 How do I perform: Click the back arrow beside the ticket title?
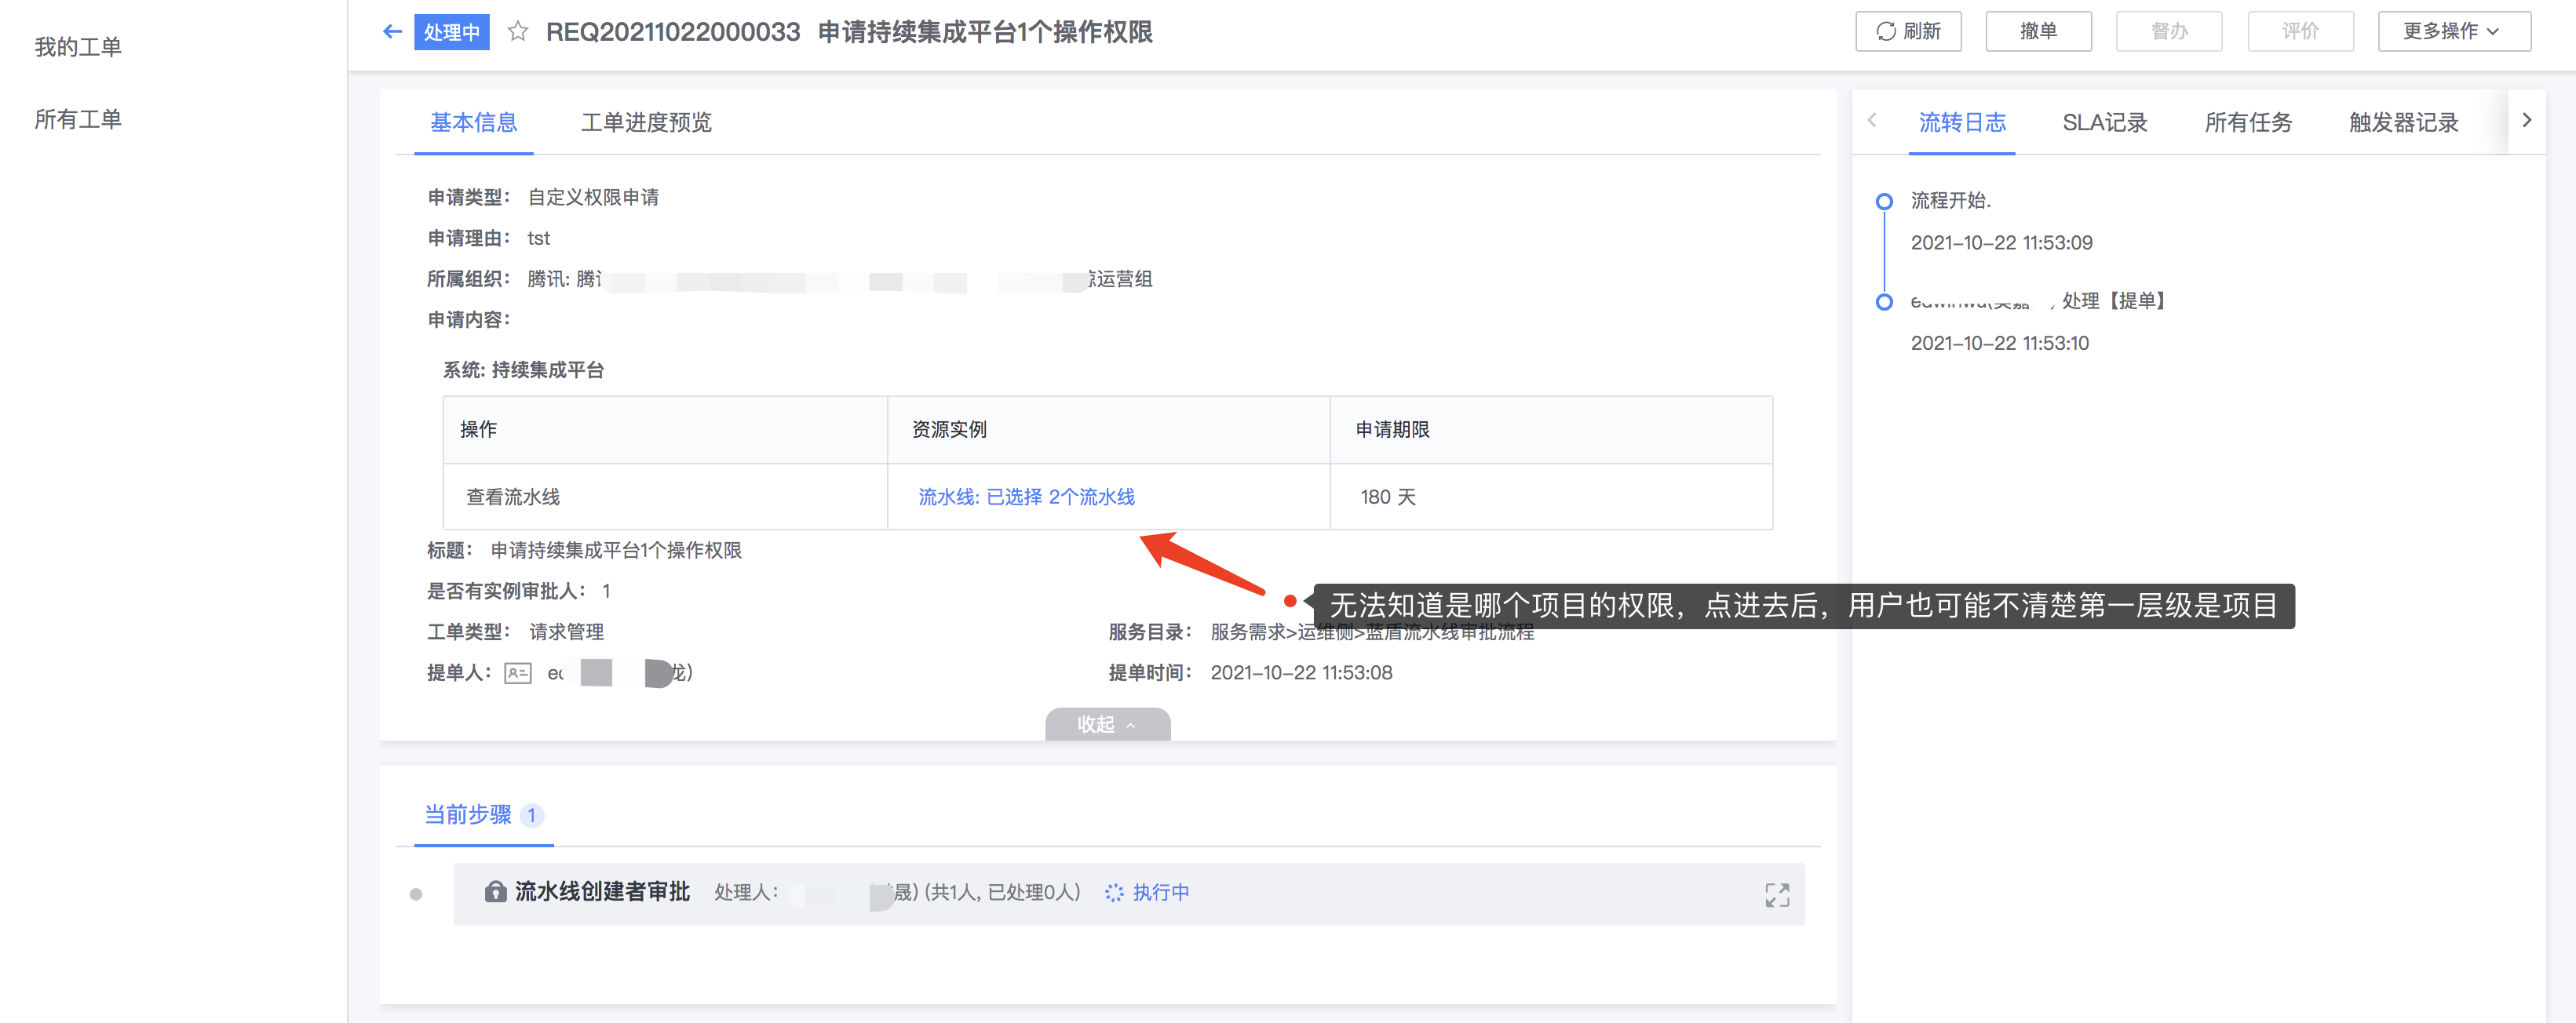[x=392, y=31]
